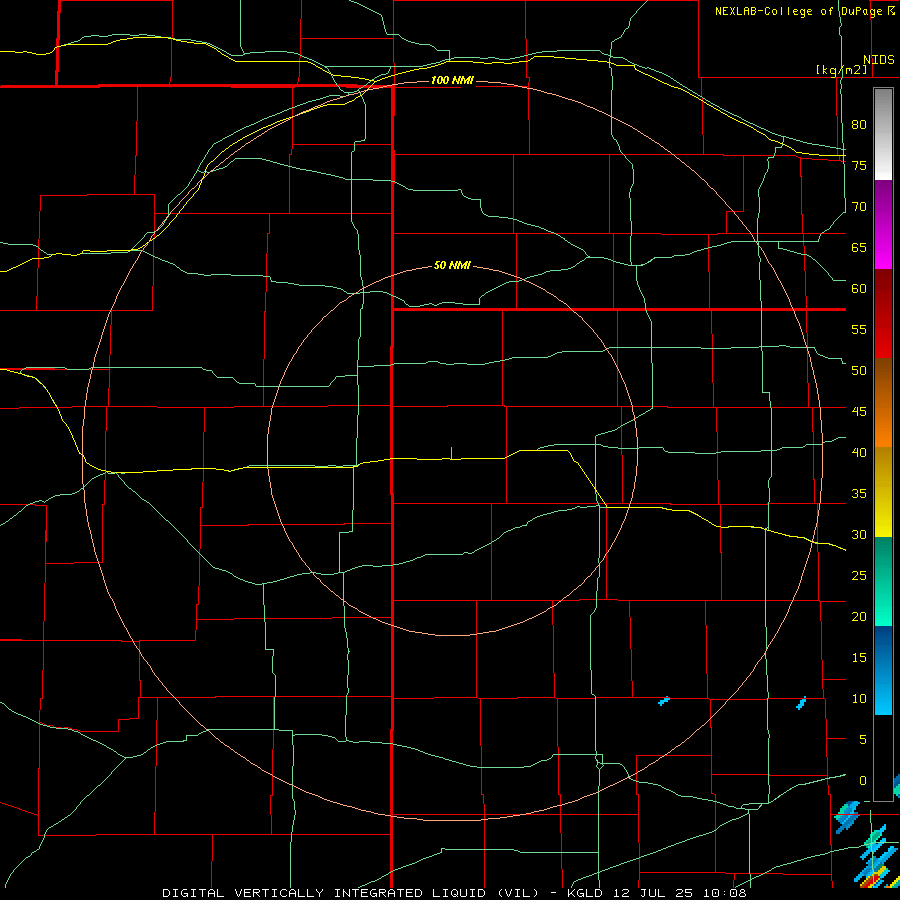Pick the black bottom segment of the color bar

click(x=883, y=758)
